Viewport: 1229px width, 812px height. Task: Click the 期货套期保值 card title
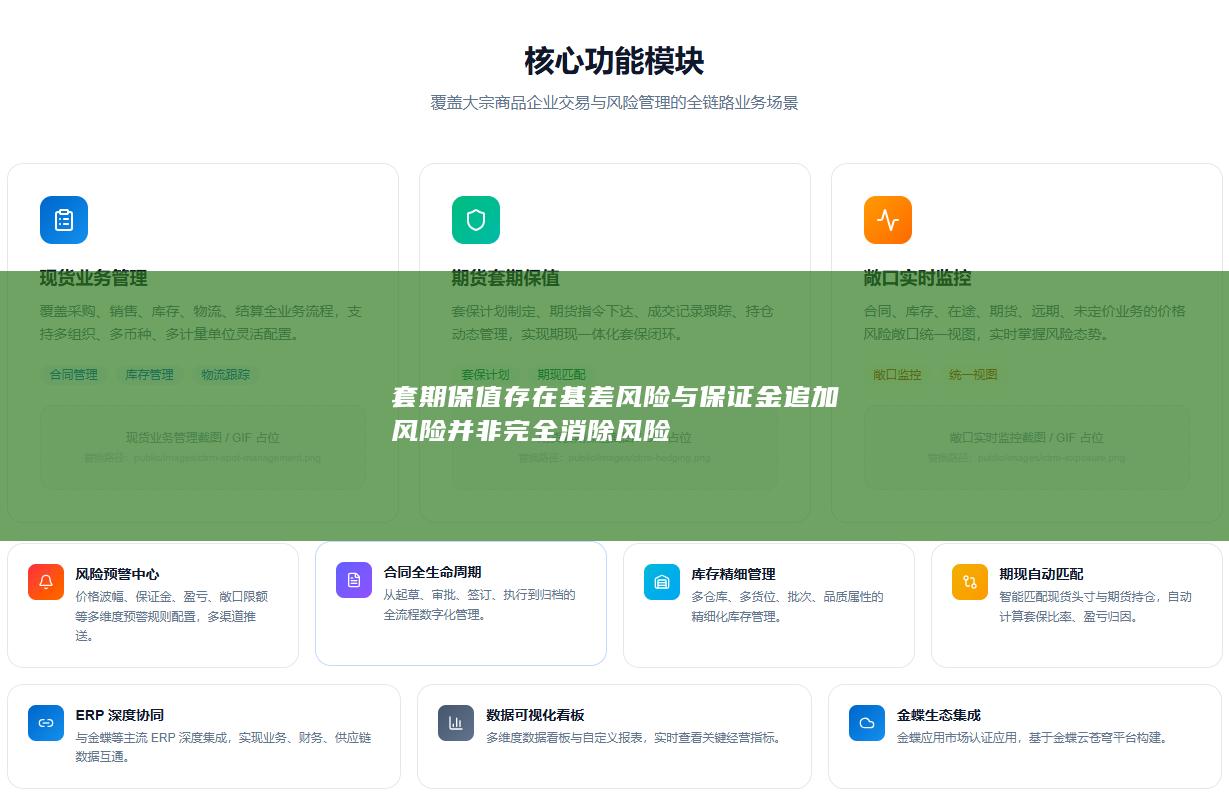506,278
